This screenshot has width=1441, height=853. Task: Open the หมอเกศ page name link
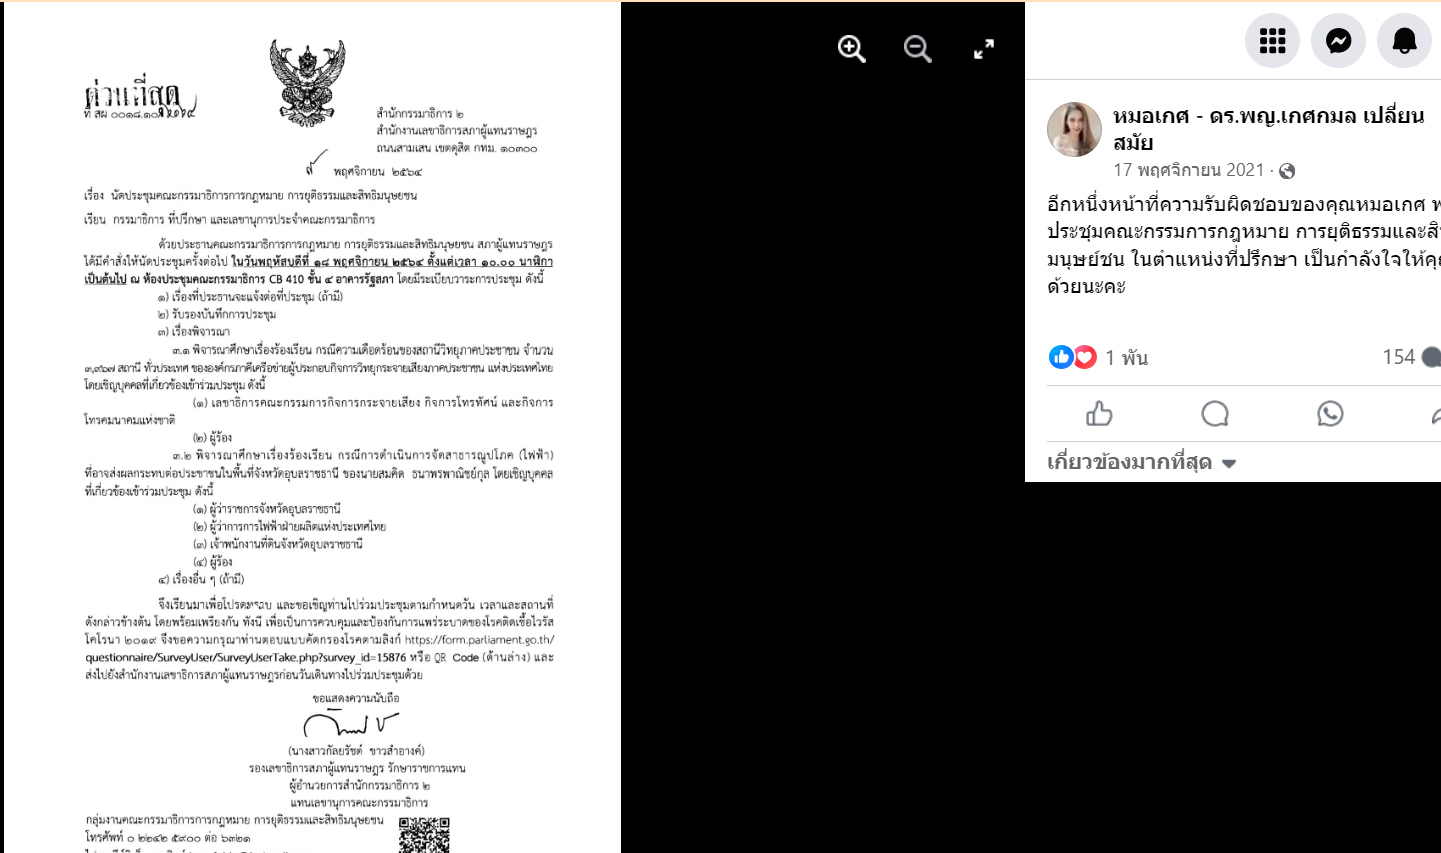tap(1268, 128)
